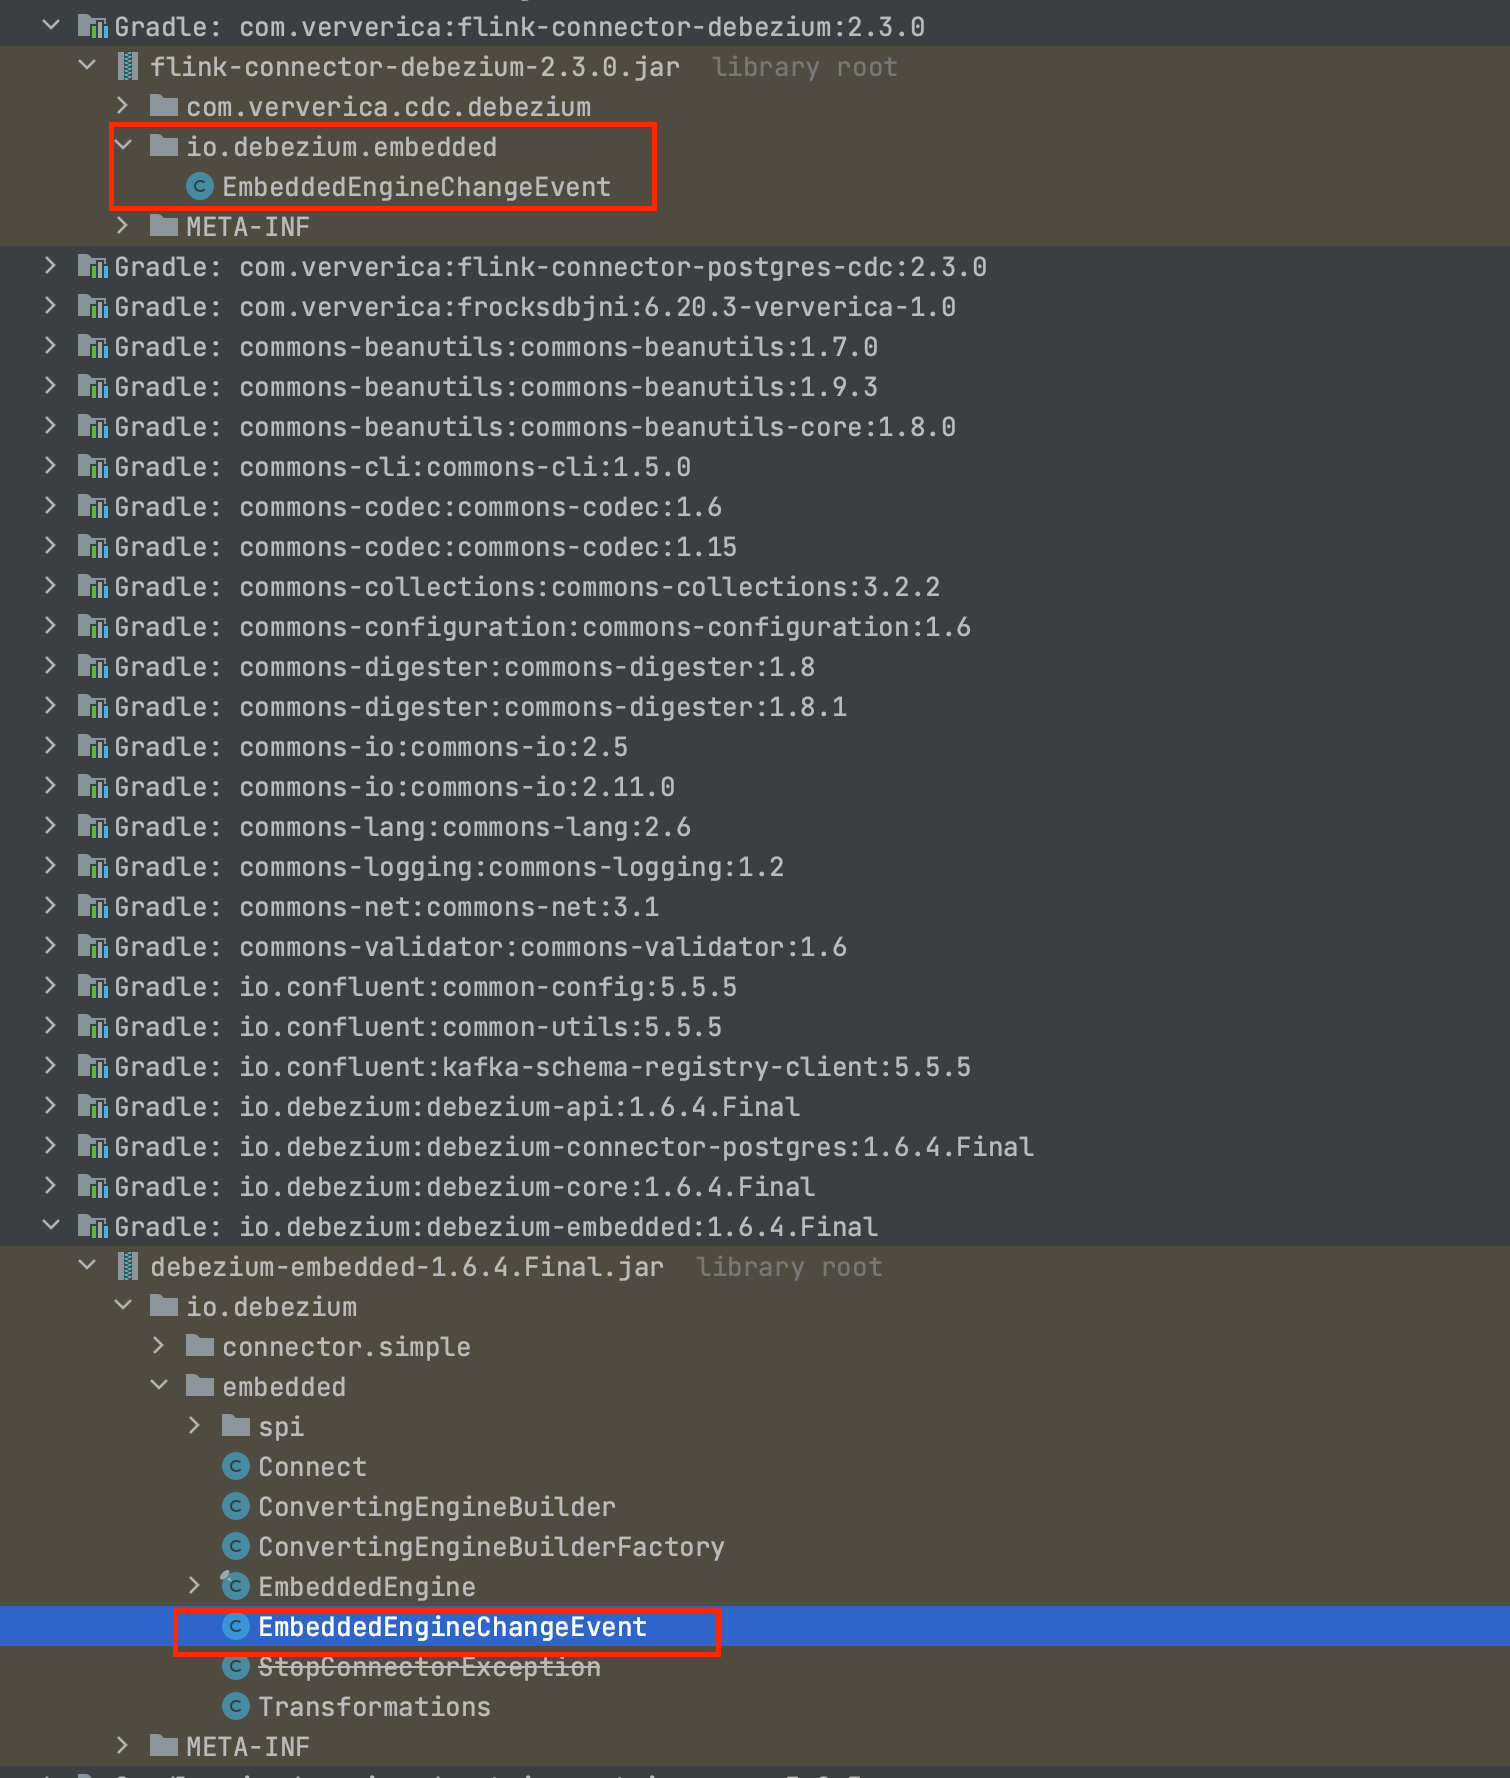Viewport: 1510px width, 1778px height.
Task: Expand META-INF under the flink-connector-debezium jar
Action: [123, 226]
